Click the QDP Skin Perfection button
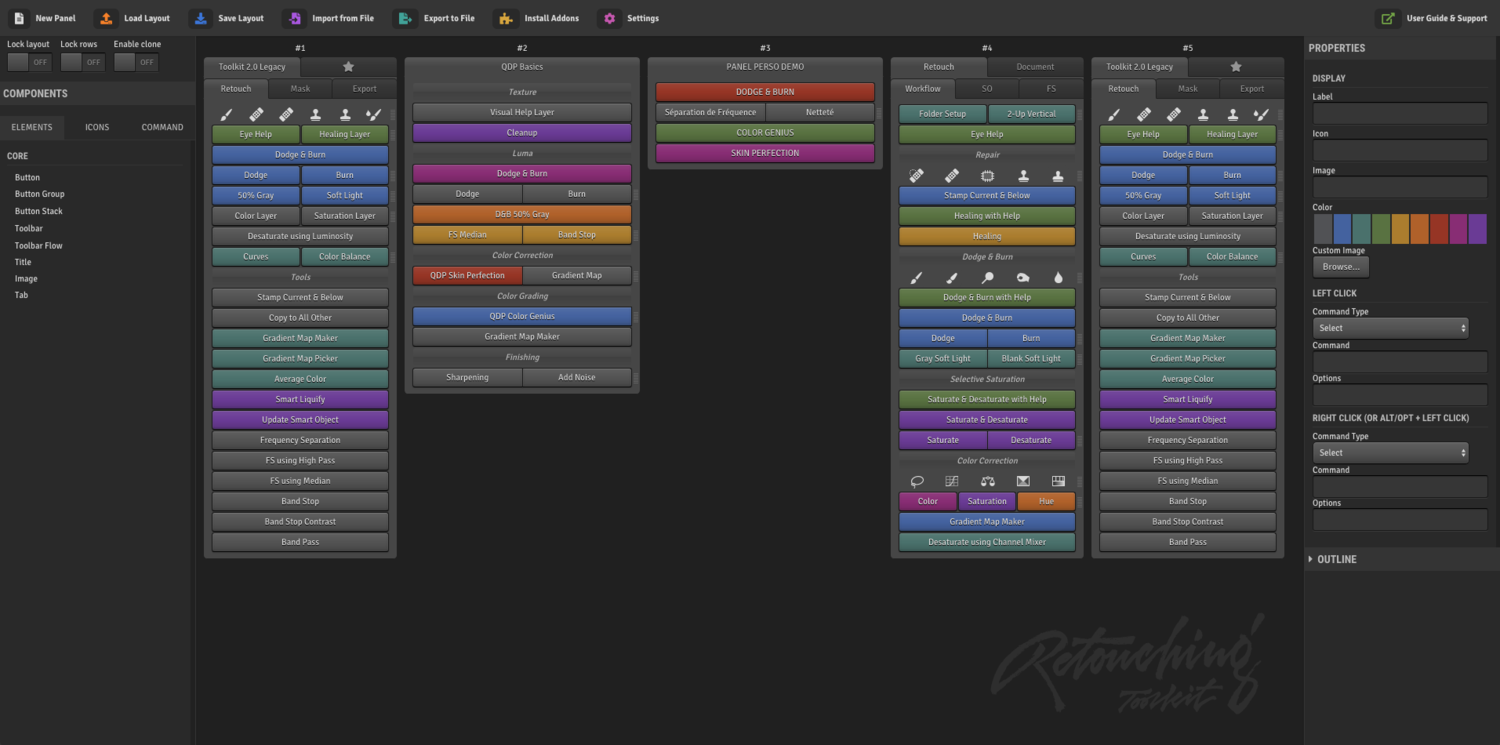Screen dimensions: 1500x745 coord(467,275)
